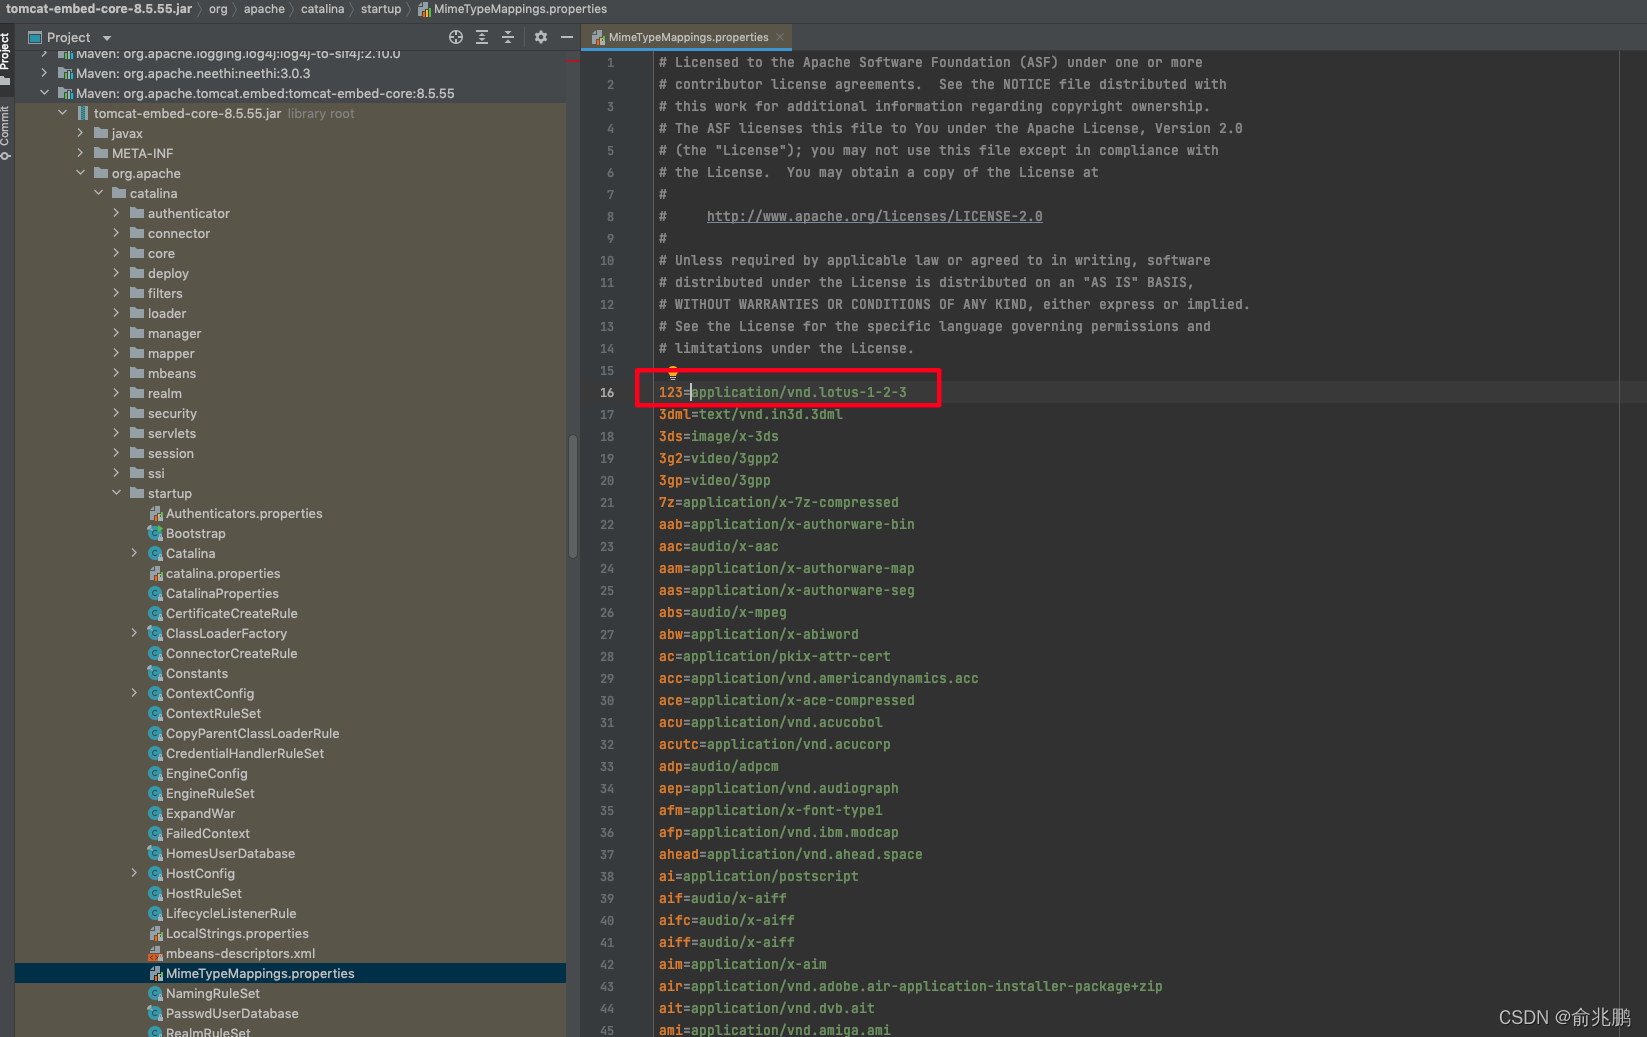Open the Apache LICENSE-2.0 hyperlink
This screenshot has width=1647, height=1037.
coord(874,216)
